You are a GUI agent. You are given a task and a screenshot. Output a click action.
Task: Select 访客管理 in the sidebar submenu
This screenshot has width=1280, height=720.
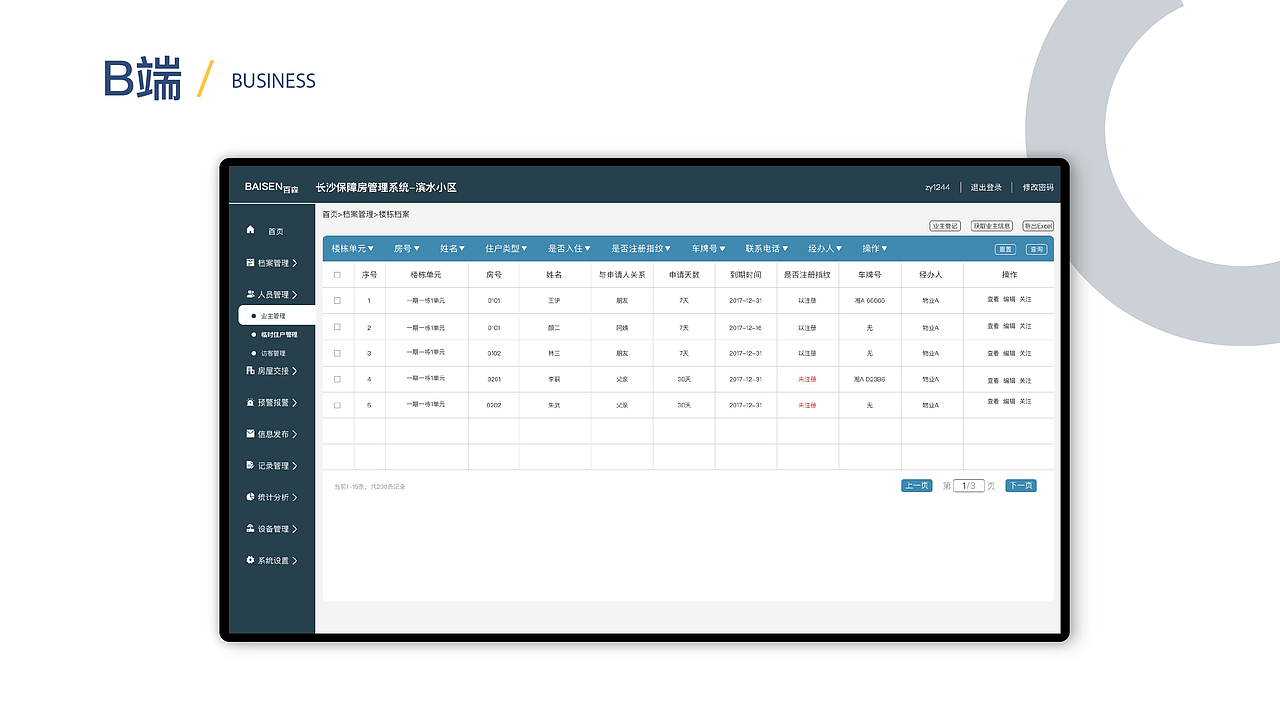point(273,353)
